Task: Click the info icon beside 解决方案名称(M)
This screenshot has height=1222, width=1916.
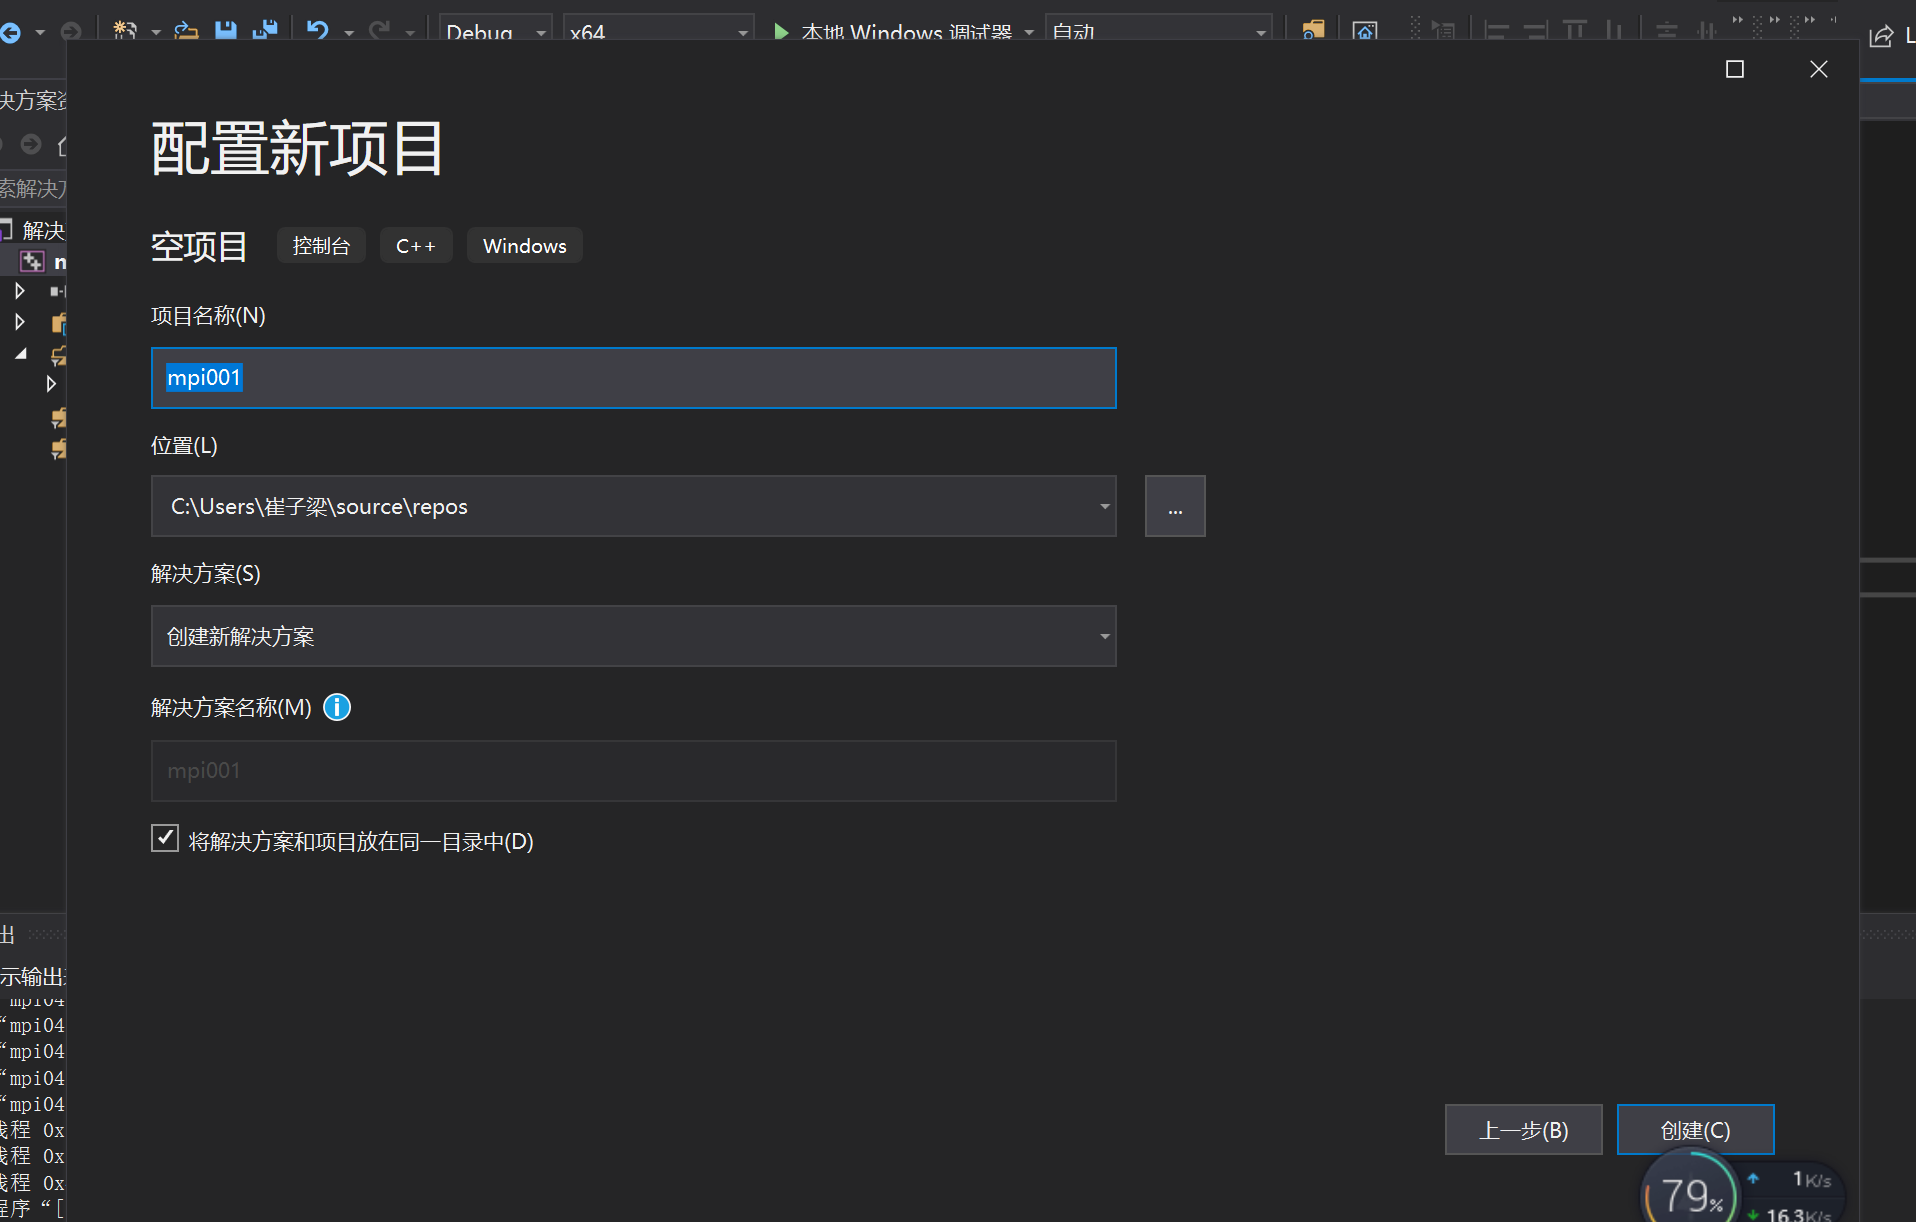Action: tap(337, 707)
